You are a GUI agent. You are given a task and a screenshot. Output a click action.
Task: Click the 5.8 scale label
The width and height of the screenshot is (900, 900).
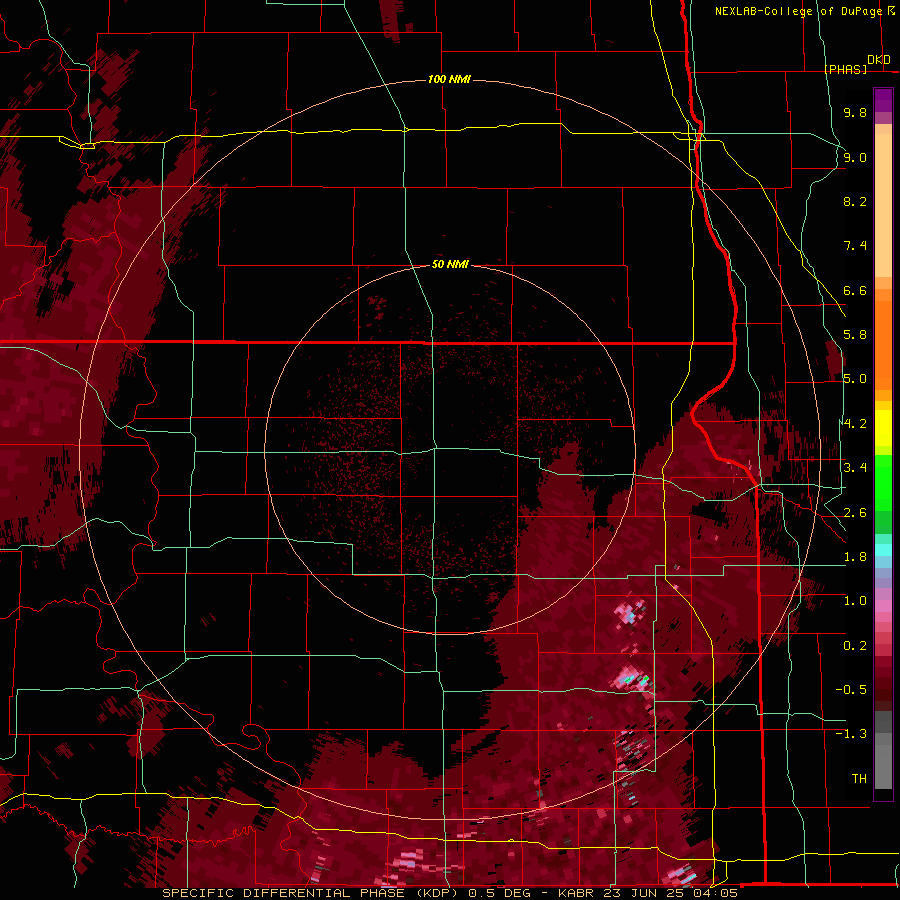[855, 335]
